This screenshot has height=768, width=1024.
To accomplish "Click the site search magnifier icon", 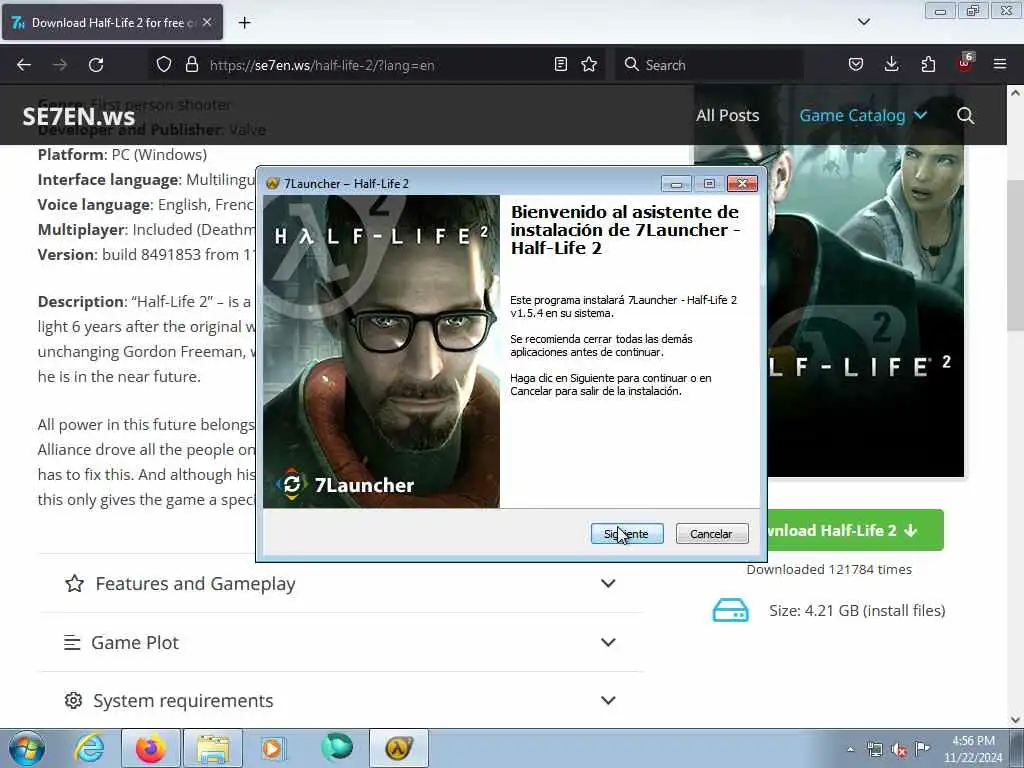I will (x=965, y=116).
